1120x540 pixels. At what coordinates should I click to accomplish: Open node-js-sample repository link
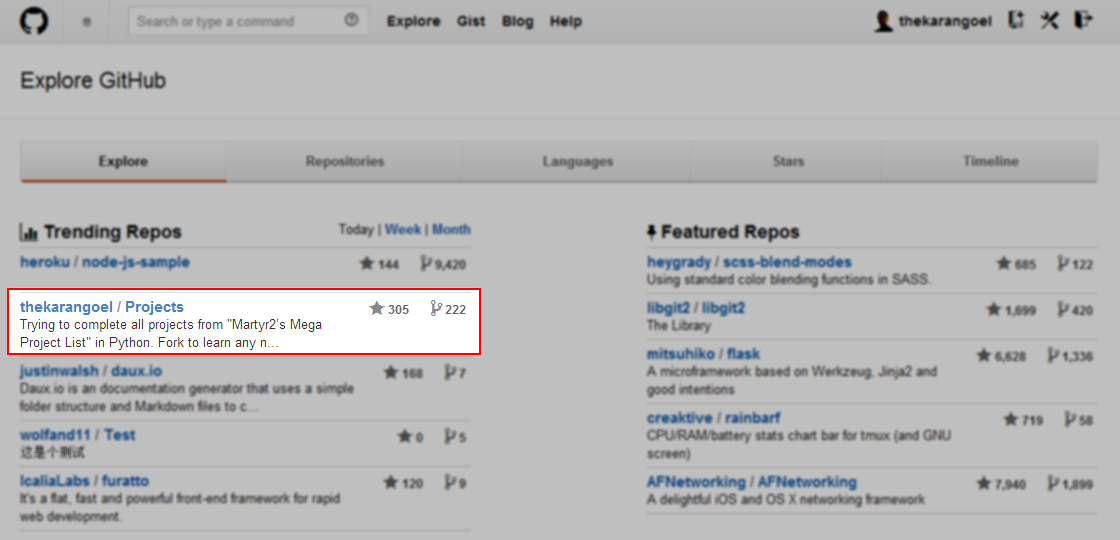136,261
